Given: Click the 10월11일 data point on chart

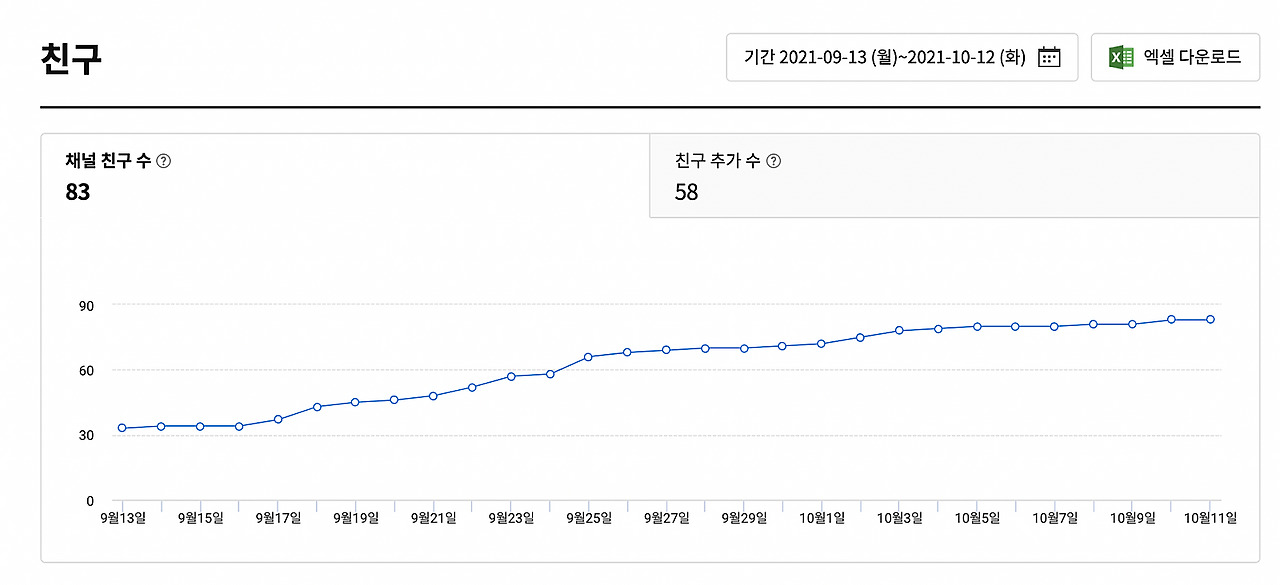Looking at the screenshot, I should click(x=1210, y=320).
